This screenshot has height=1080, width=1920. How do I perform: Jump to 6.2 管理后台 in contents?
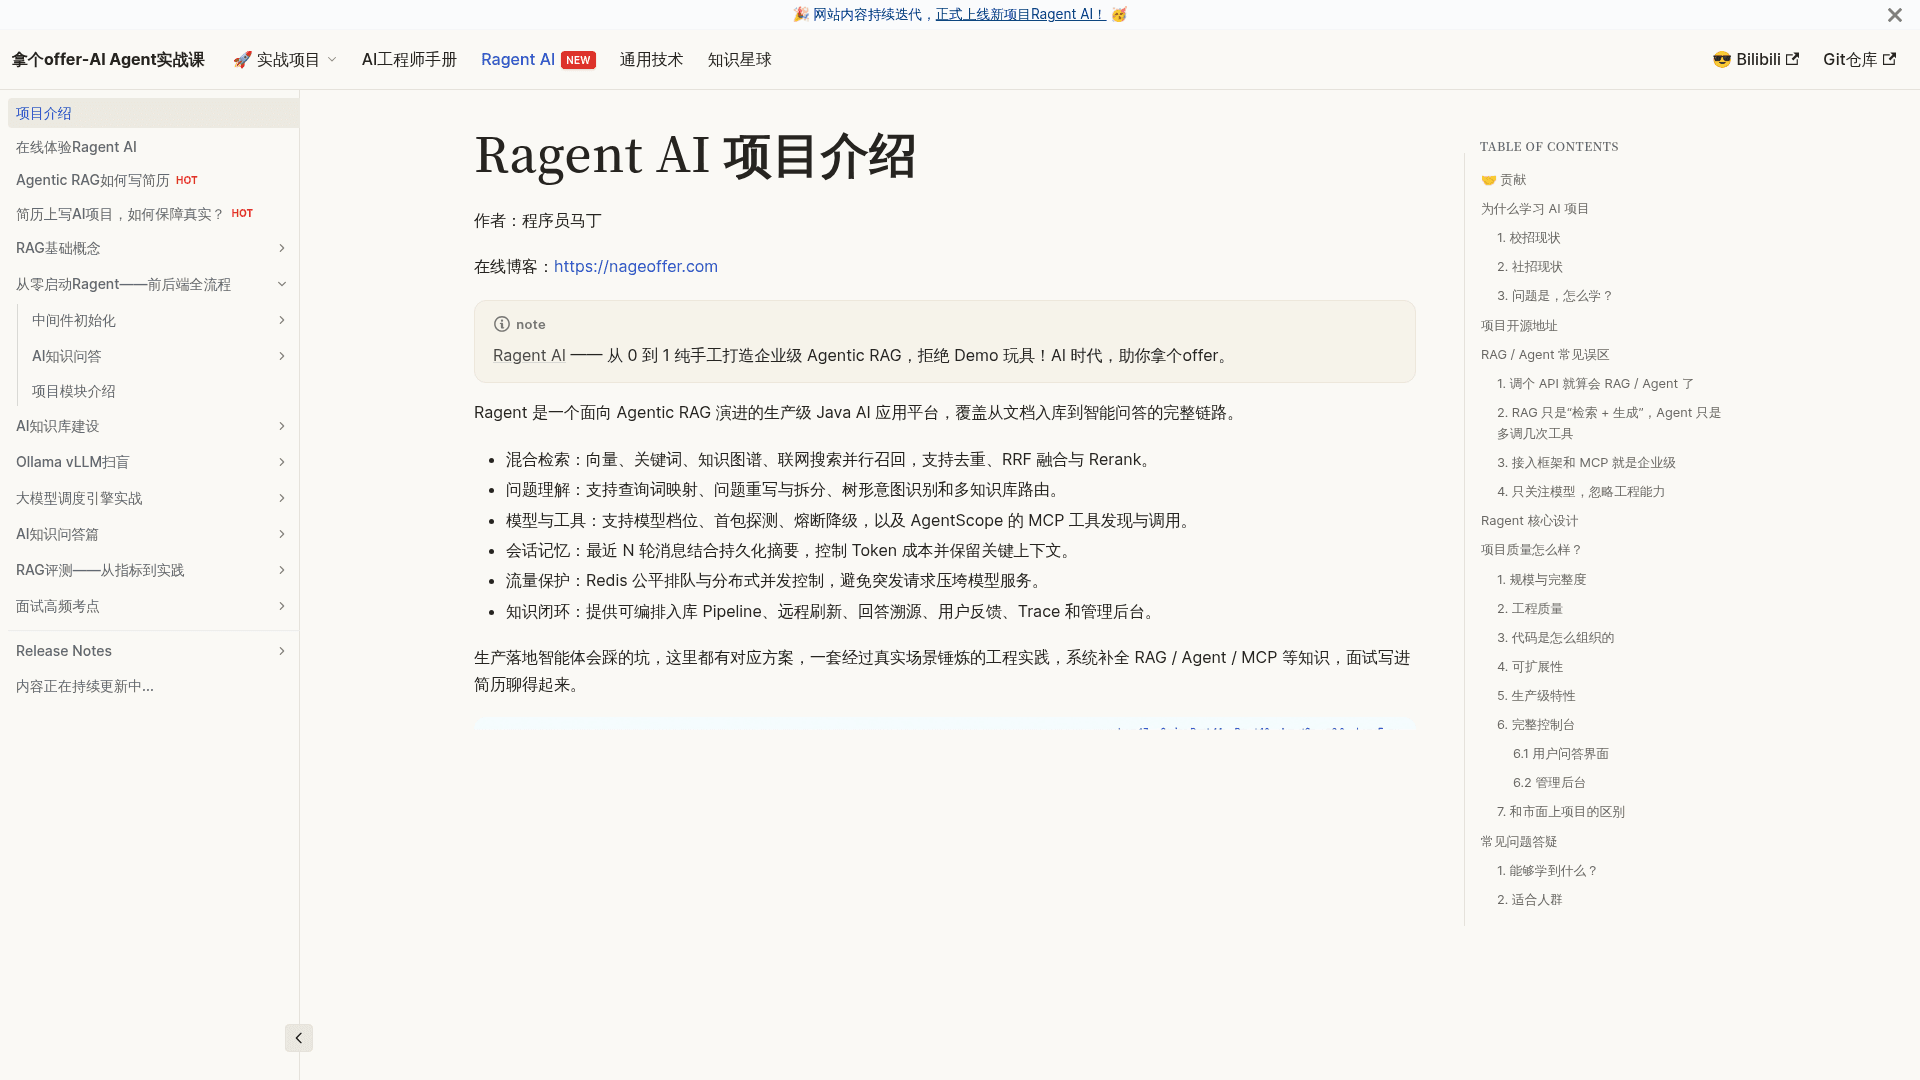(1549, 783)
